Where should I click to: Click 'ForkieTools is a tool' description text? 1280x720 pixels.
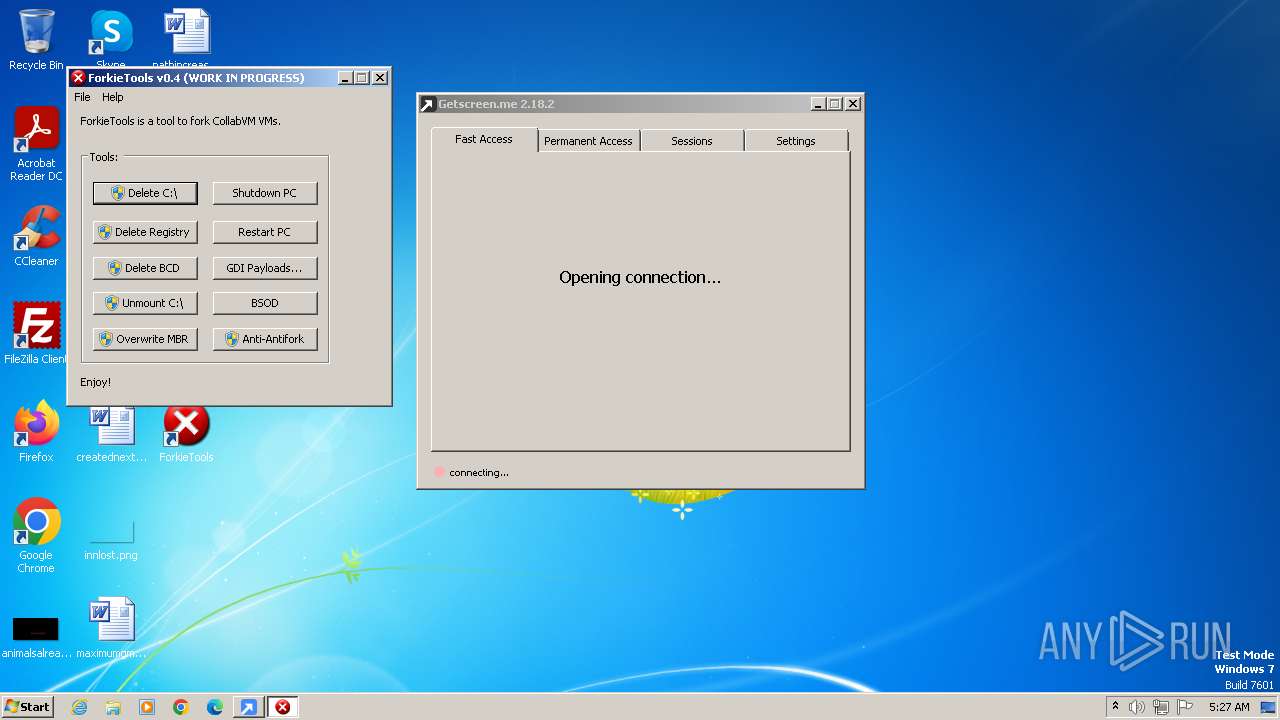(180, 121)
